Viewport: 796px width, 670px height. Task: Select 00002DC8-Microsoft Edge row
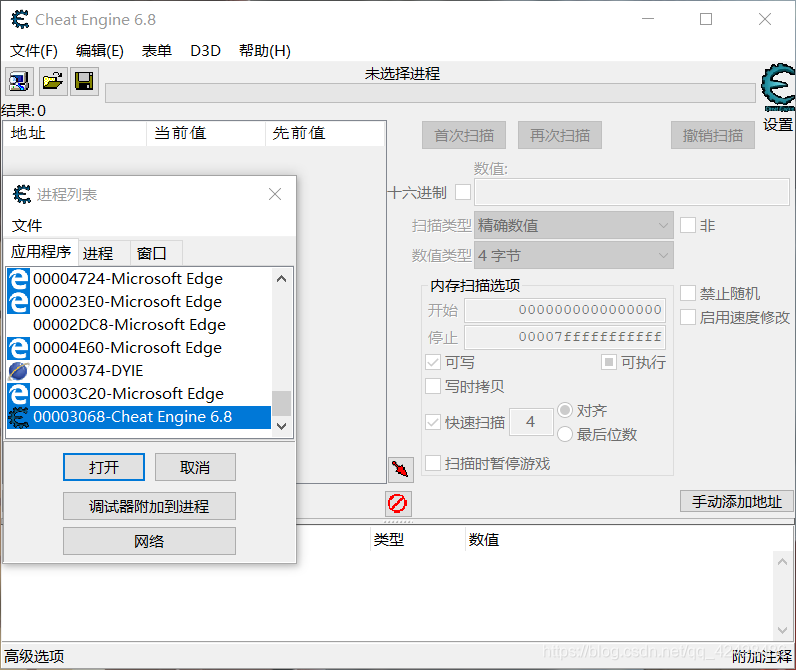(x=139, y=325)
